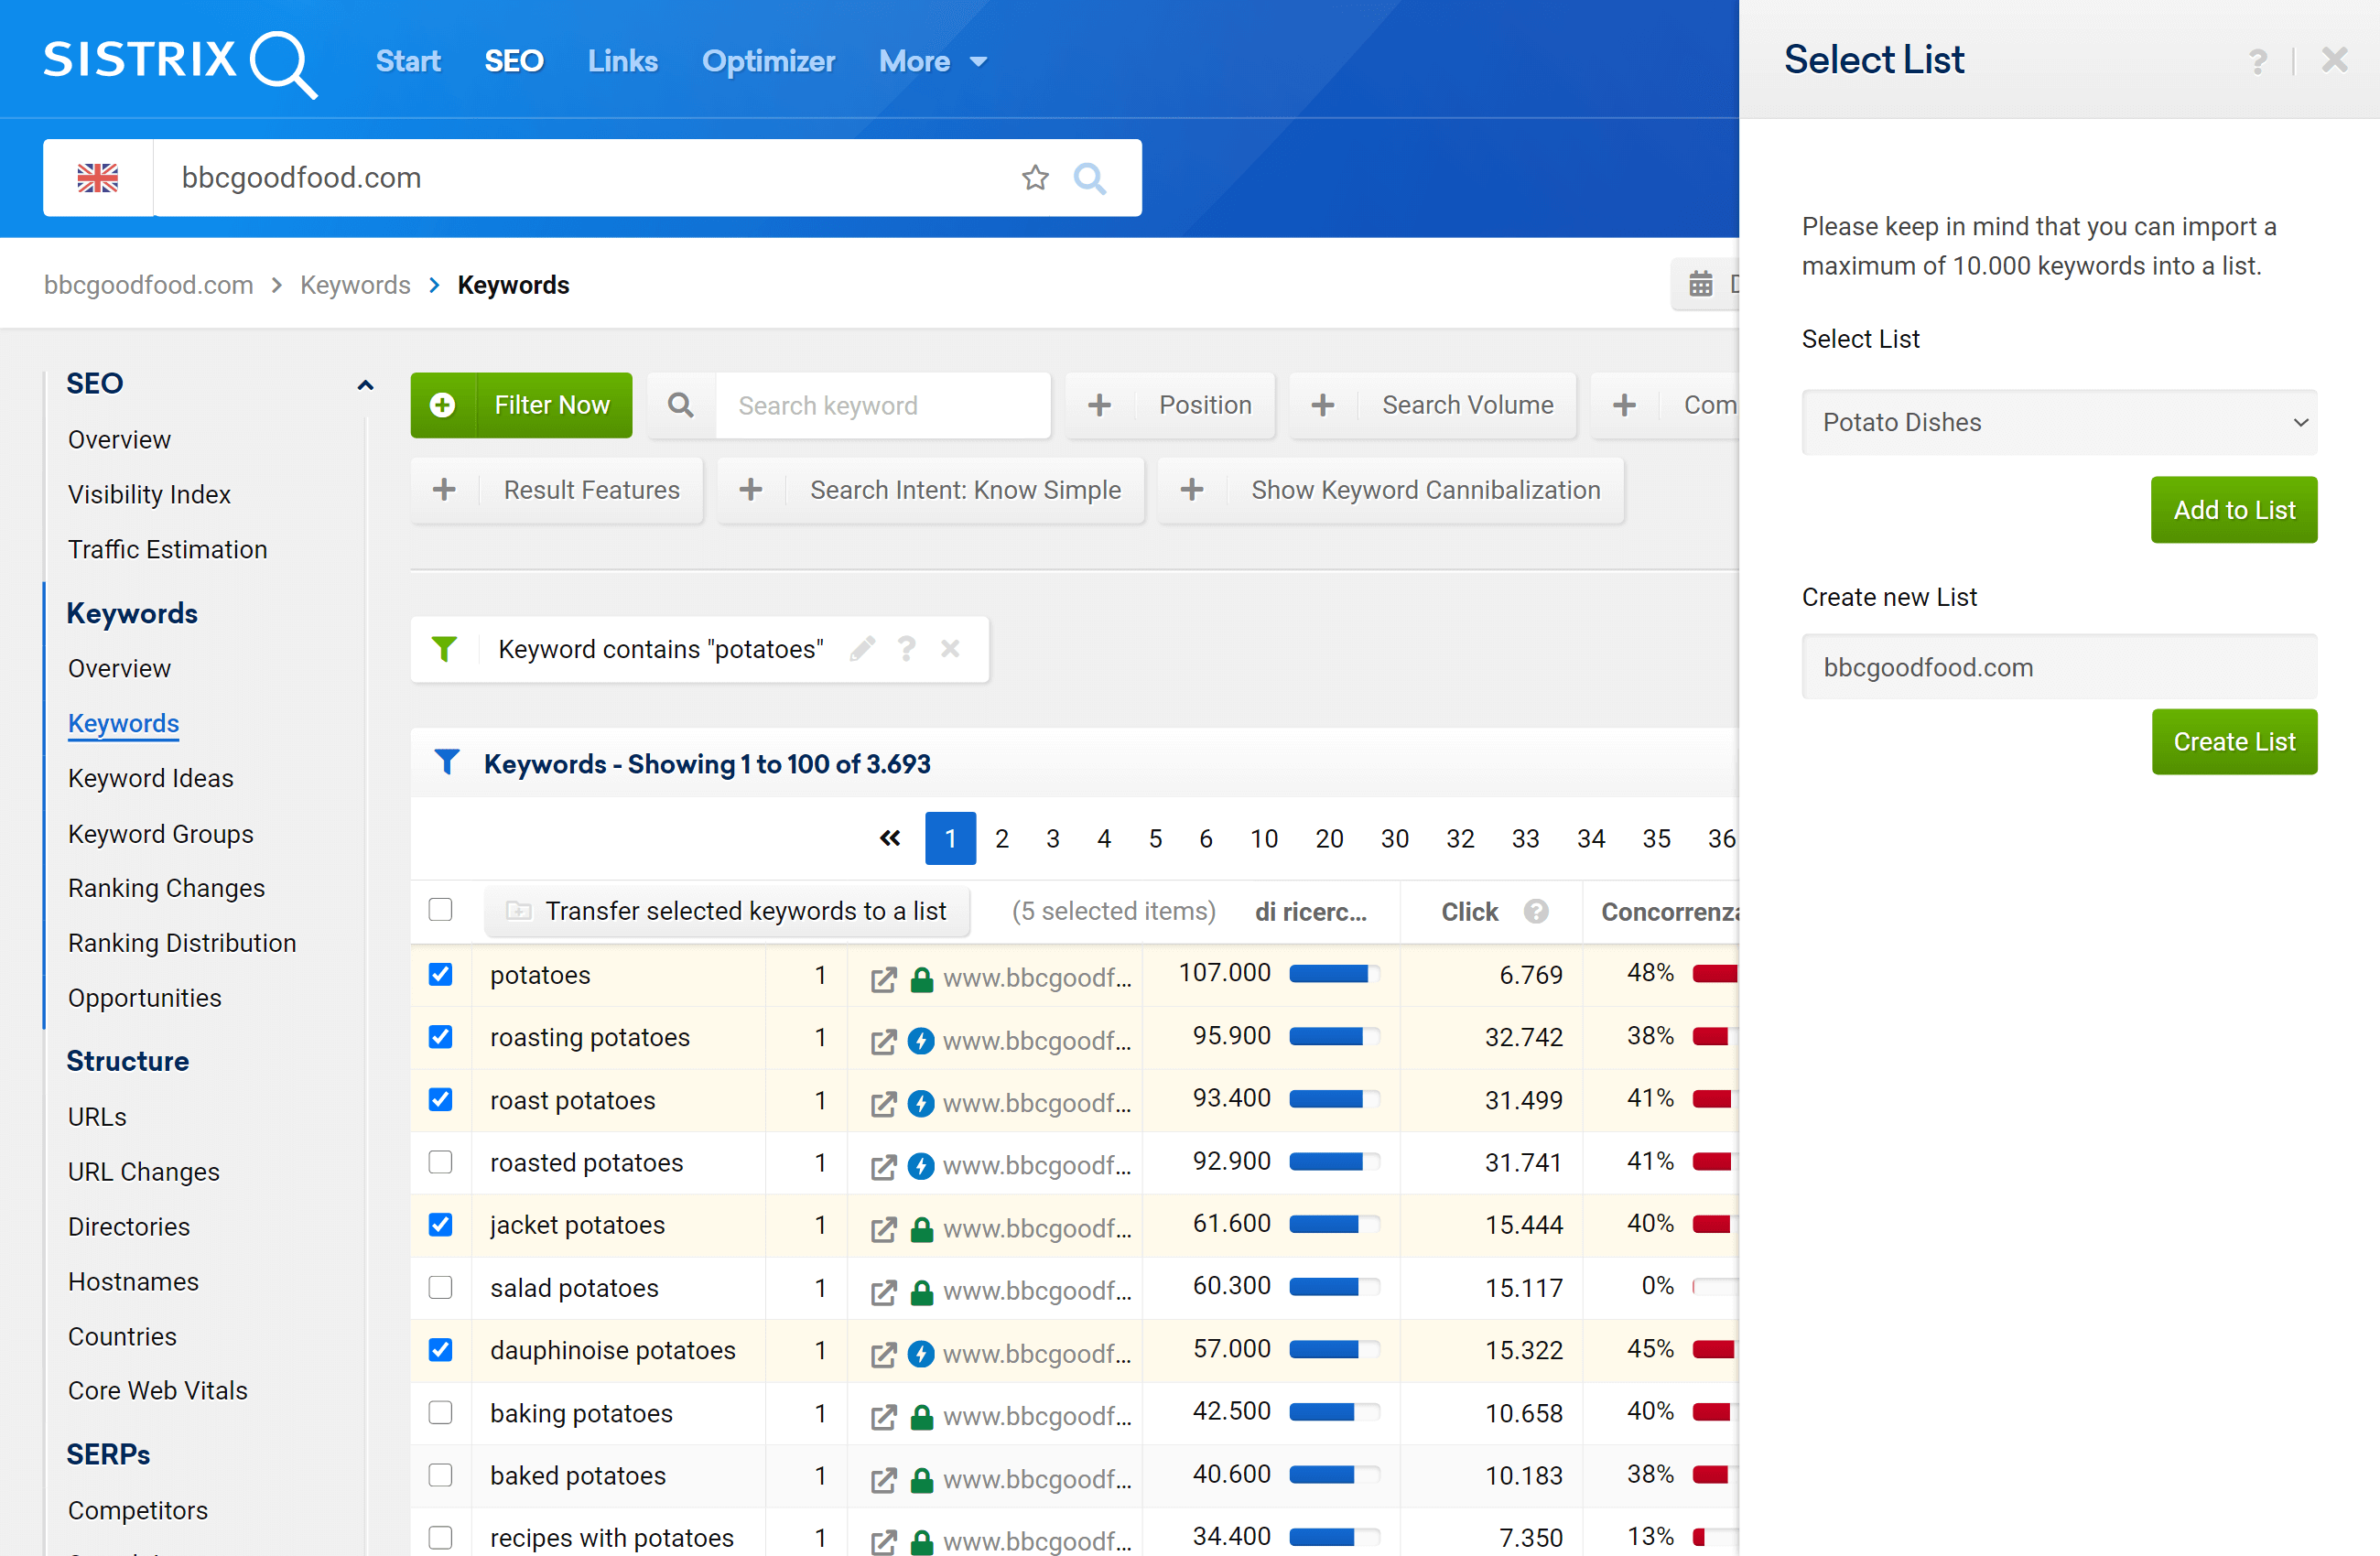Image resolution: width=2380 pixels, height=1556 pixels.
Task: Open the Optimizer menu tab
Action: coord(768,62)
